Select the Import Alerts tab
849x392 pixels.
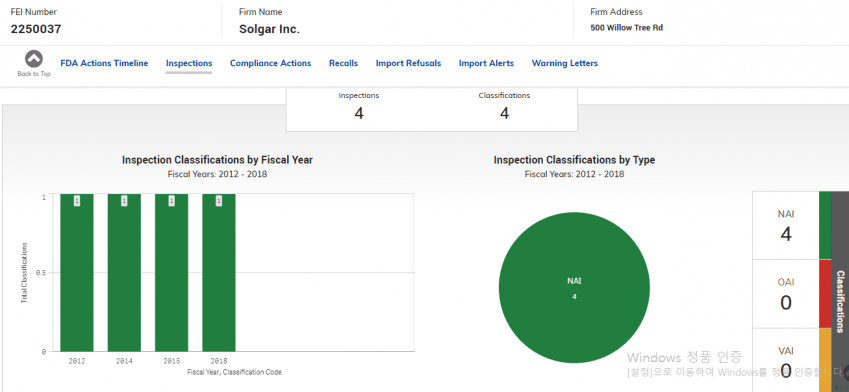pyautogui.click(x=486, y=63)
